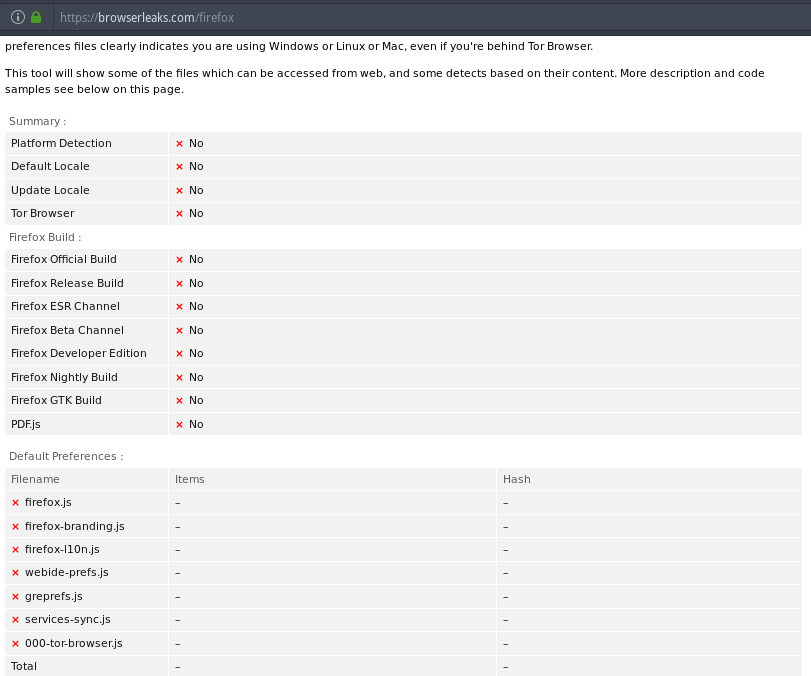The image size is (811, 676).
Task: Click red X icon in Tor Browser row
Action: pyautogui.click(x=180, y=214)
